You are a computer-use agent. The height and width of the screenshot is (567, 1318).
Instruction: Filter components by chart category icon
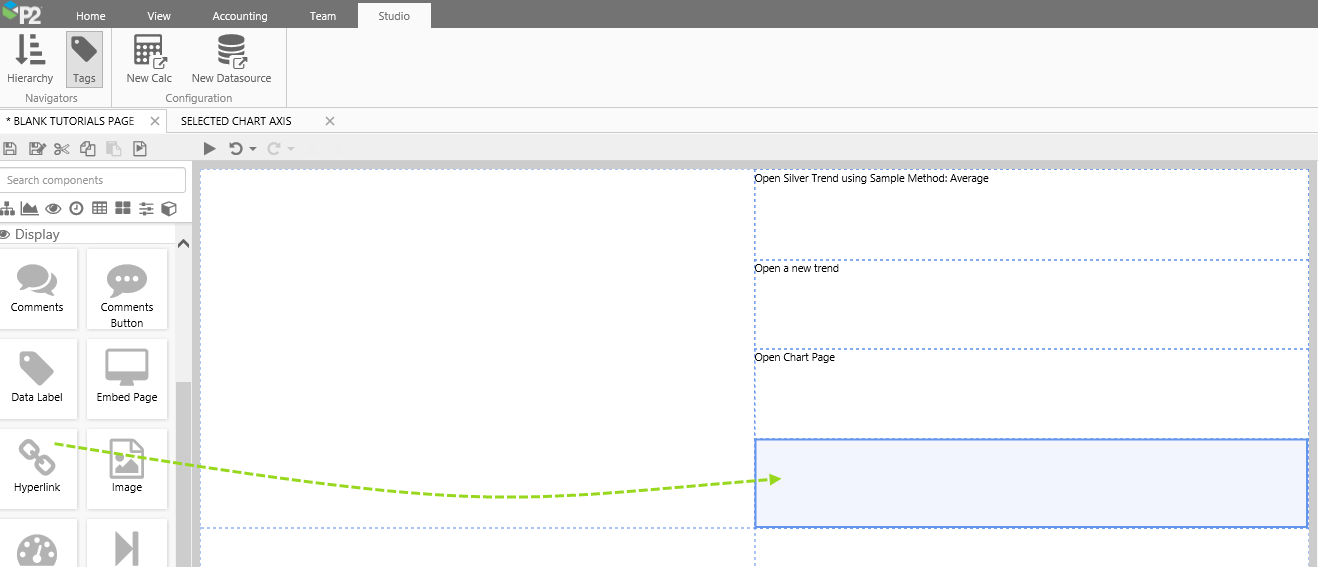(29, 208)
